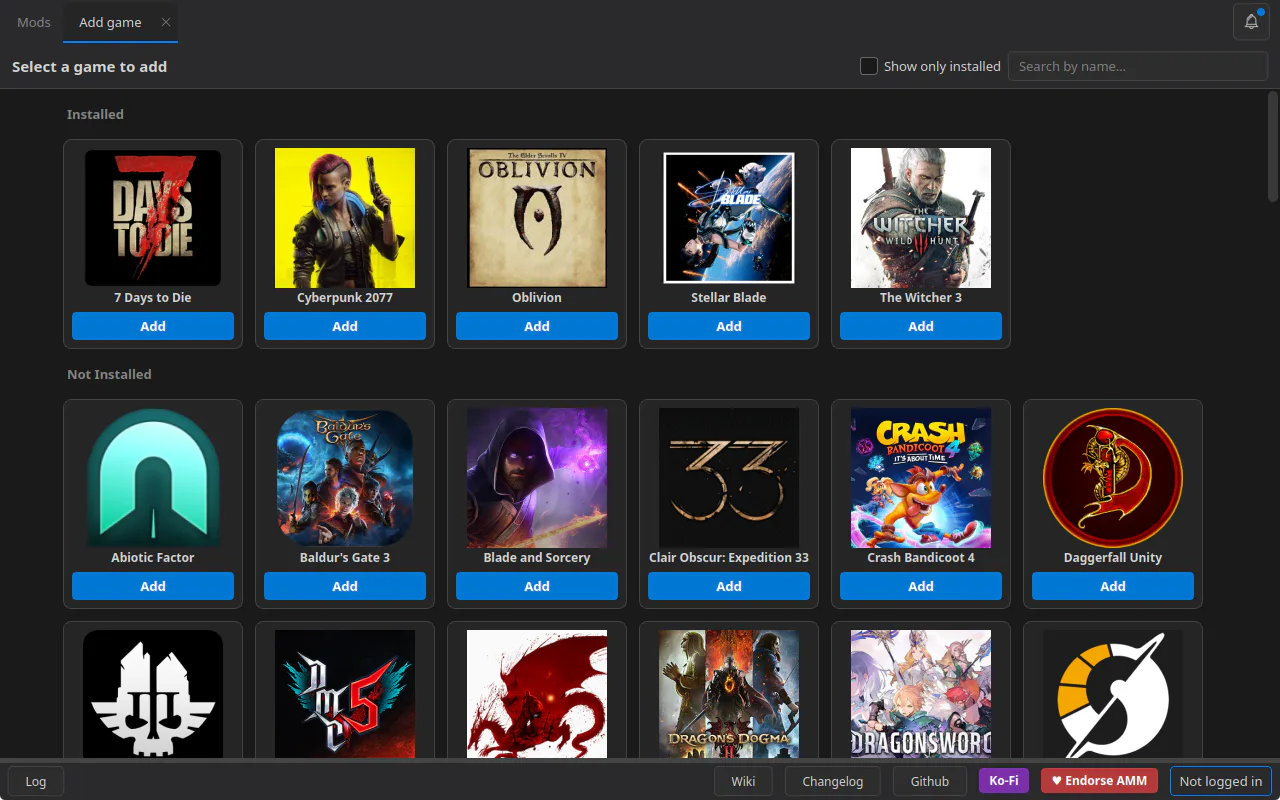
Task: Select the Daggerfall Unity dragon emblem
Action: (x=1113, y=478)
